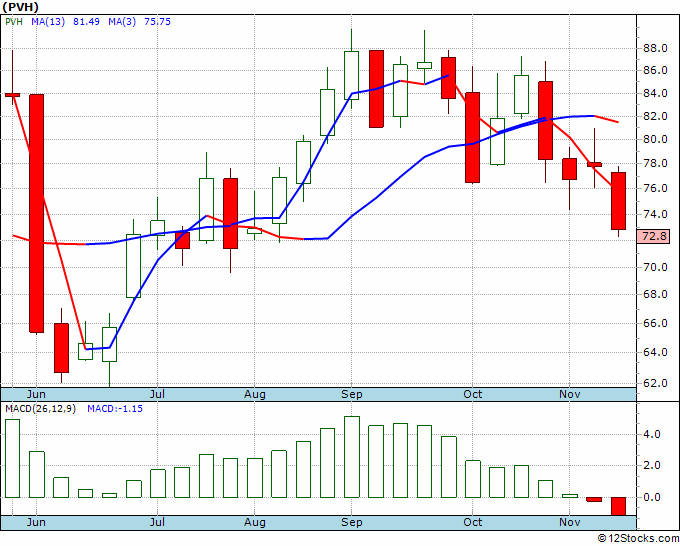Click the tallest MACD bar at September
This screenshot has width=680, height=546.
(x=352, y=457)
